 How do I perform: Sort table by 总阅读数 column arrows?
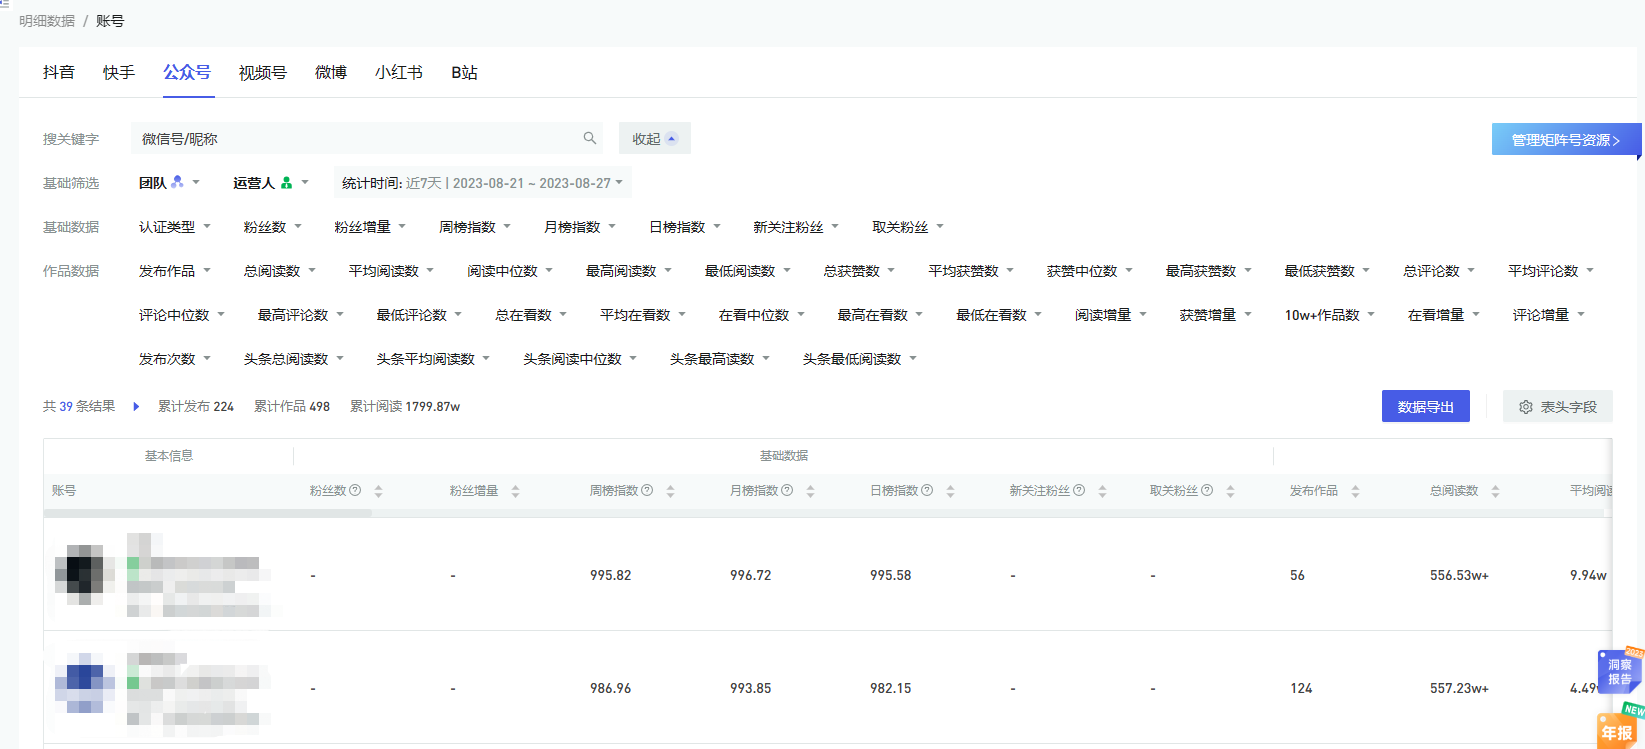(1495, 491)
